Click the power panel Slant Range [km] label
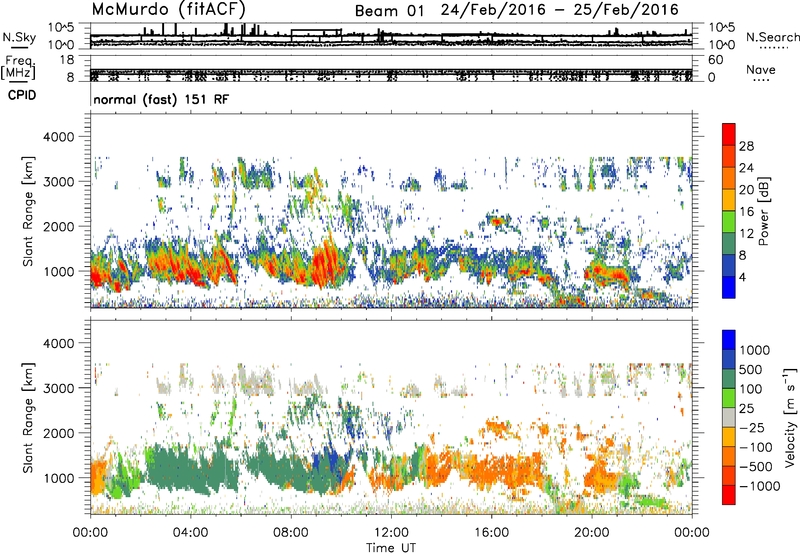The image size is (800, 554). coord(28,211)
